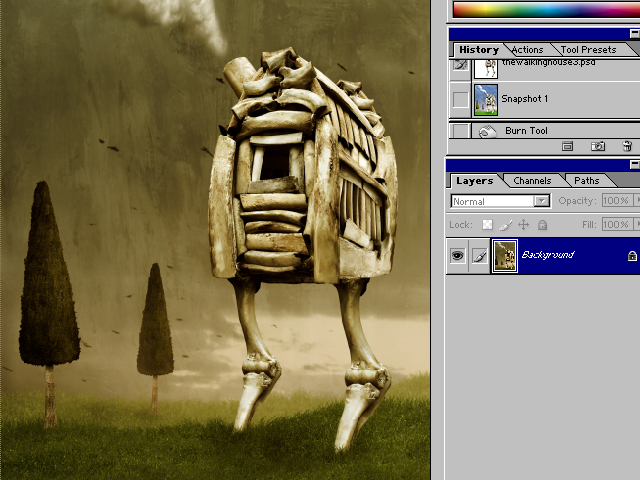The image size is (640, 480).
Task: Click the lock position move icon
Action: pos(523,225)
